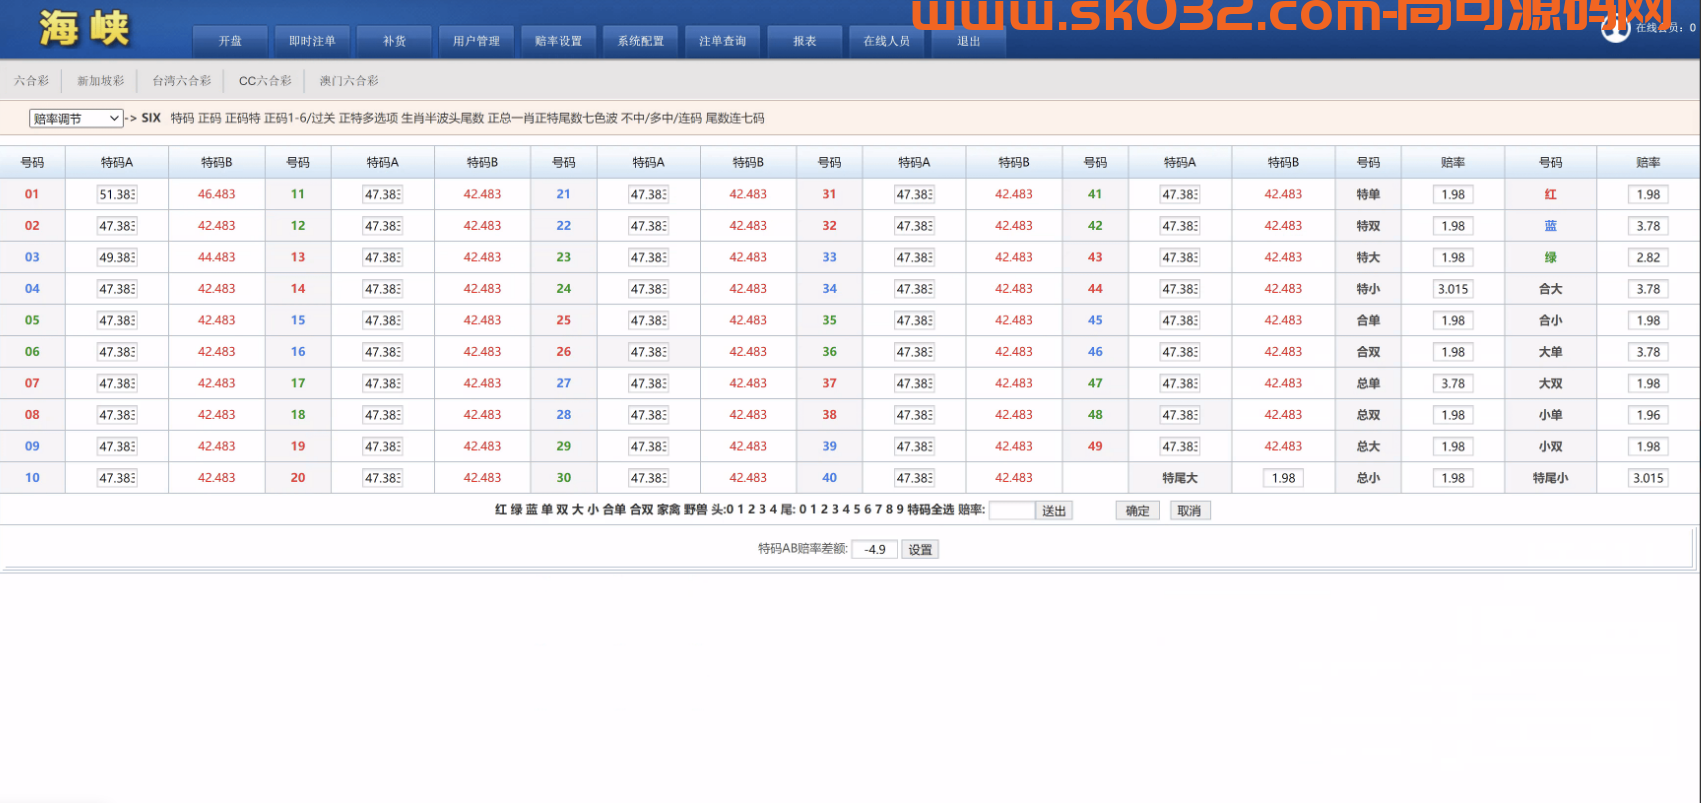
Task: Open 系统配置 menu
Action: [640, 41]
